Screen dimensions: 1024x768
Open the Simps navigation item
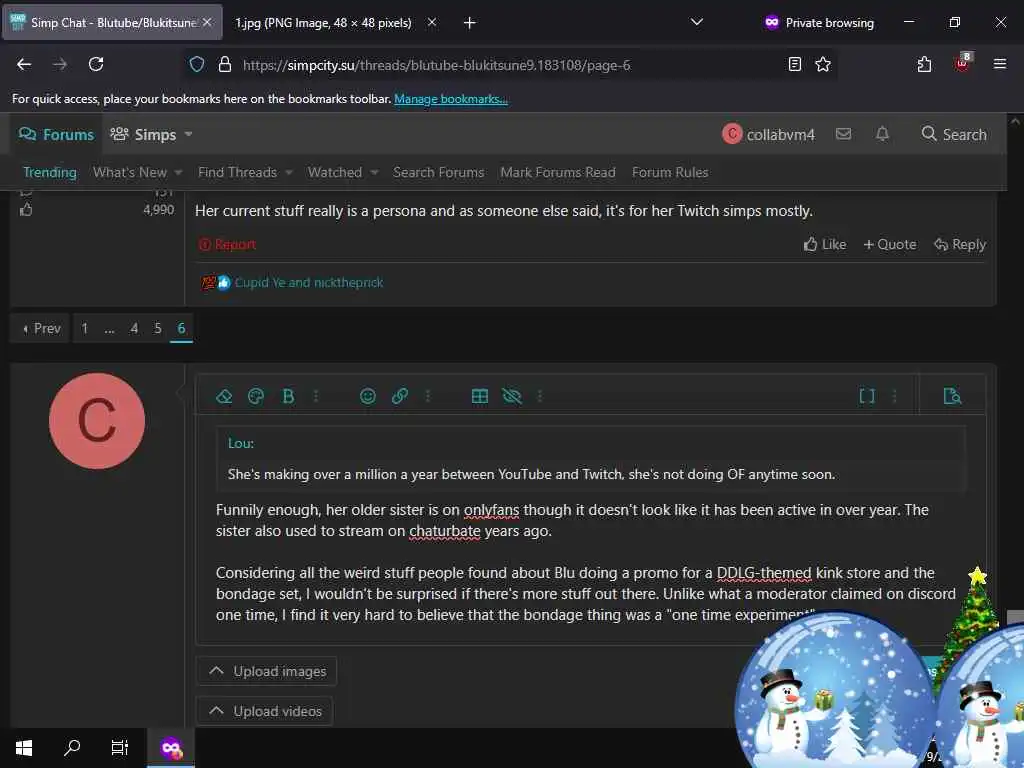[x=143, y=135]
